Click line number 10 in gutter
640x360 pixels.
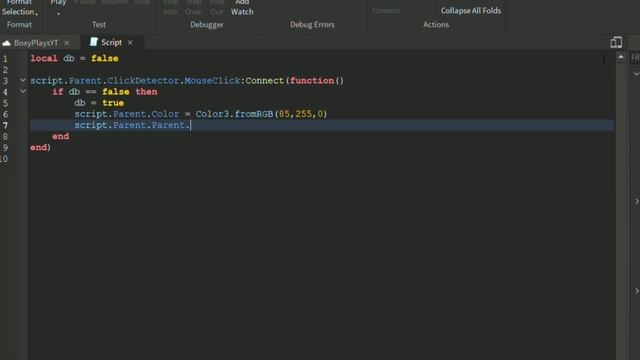click(x=4, y=159)
